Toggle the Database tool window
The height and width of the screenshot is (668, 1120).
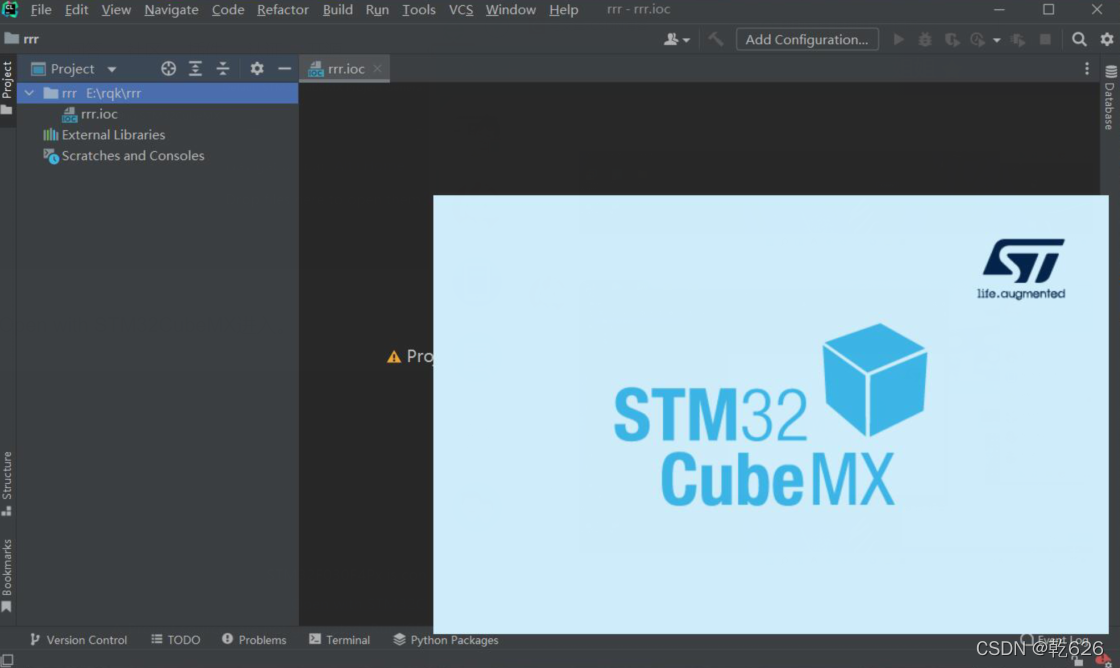click(1109, 98)
